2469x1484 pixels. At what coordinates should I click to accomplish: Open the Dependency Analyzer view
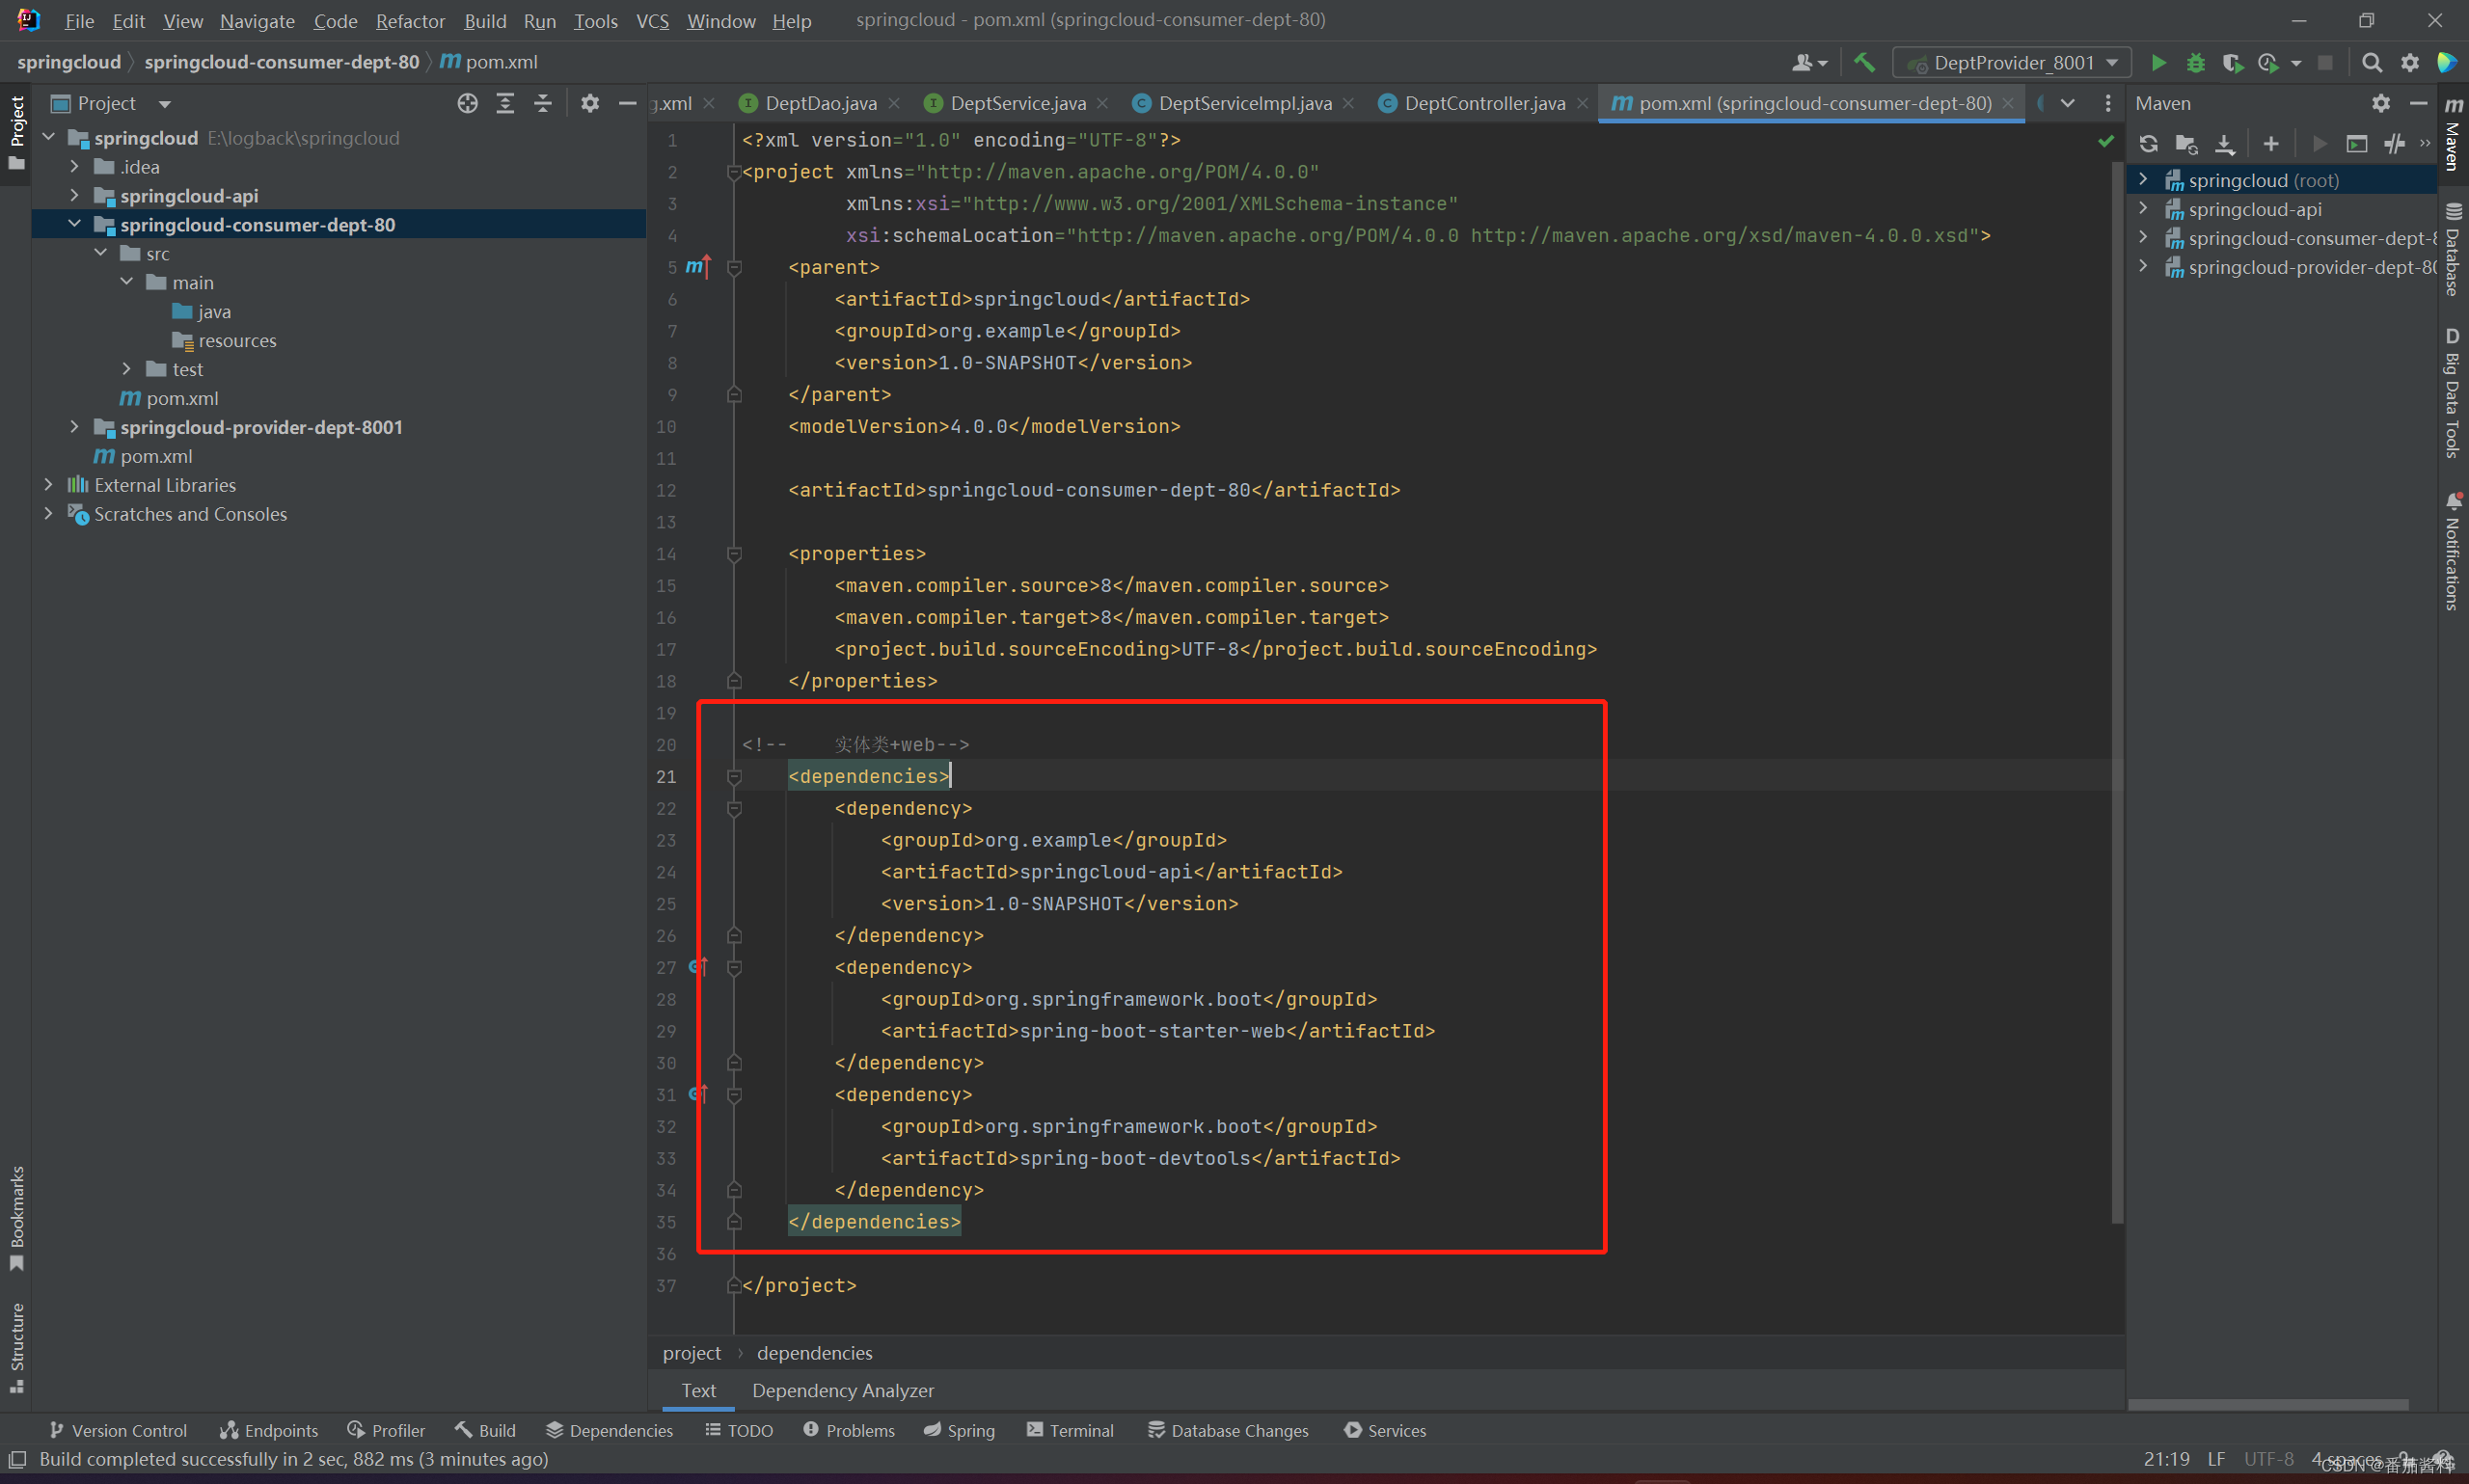point(842,1391)
